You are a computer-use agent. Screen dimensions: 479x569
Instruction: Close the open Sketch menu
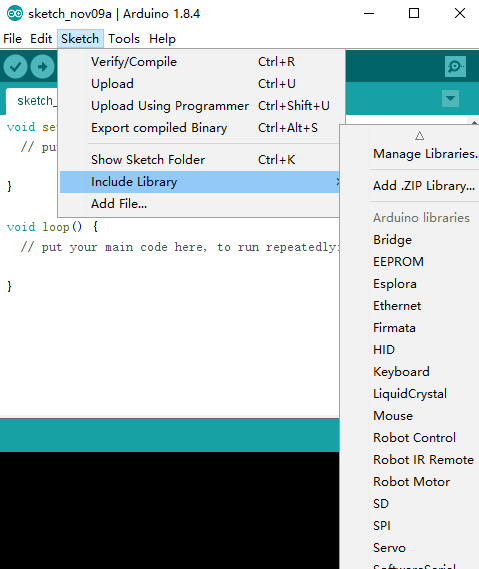80,38
